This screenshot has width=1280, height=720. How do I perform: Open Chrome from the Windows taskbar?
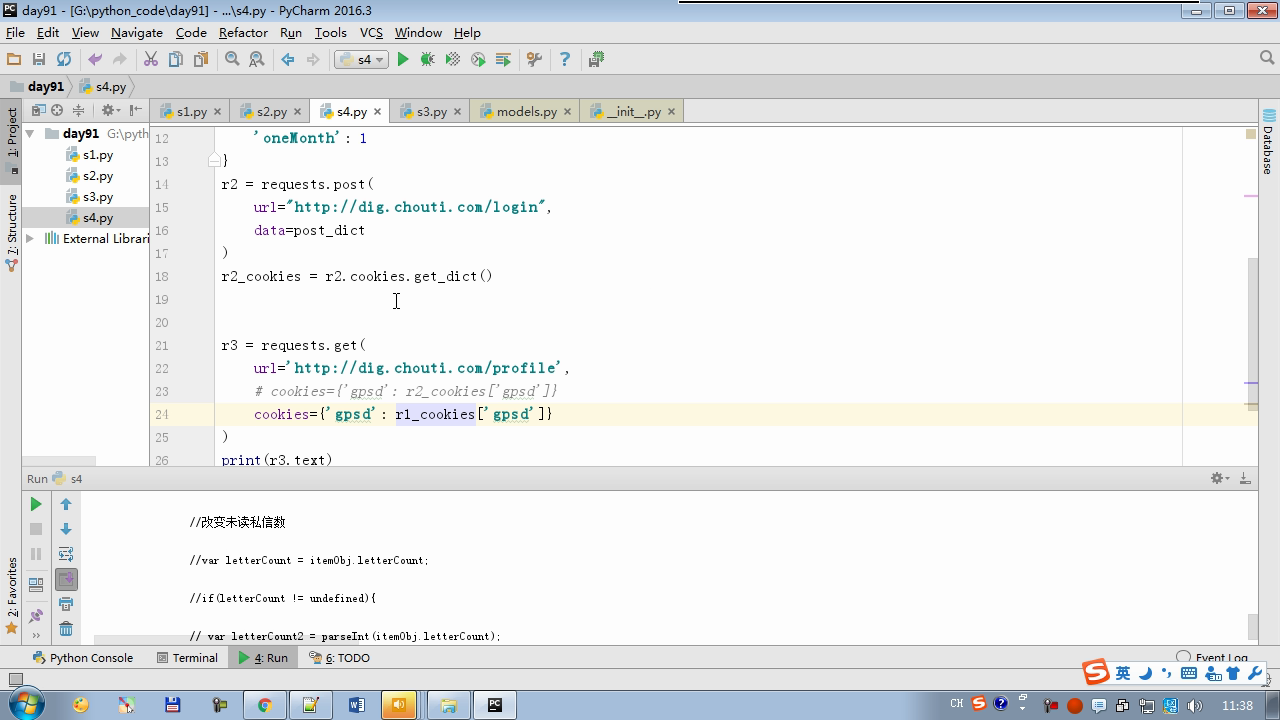coord(264,705)
